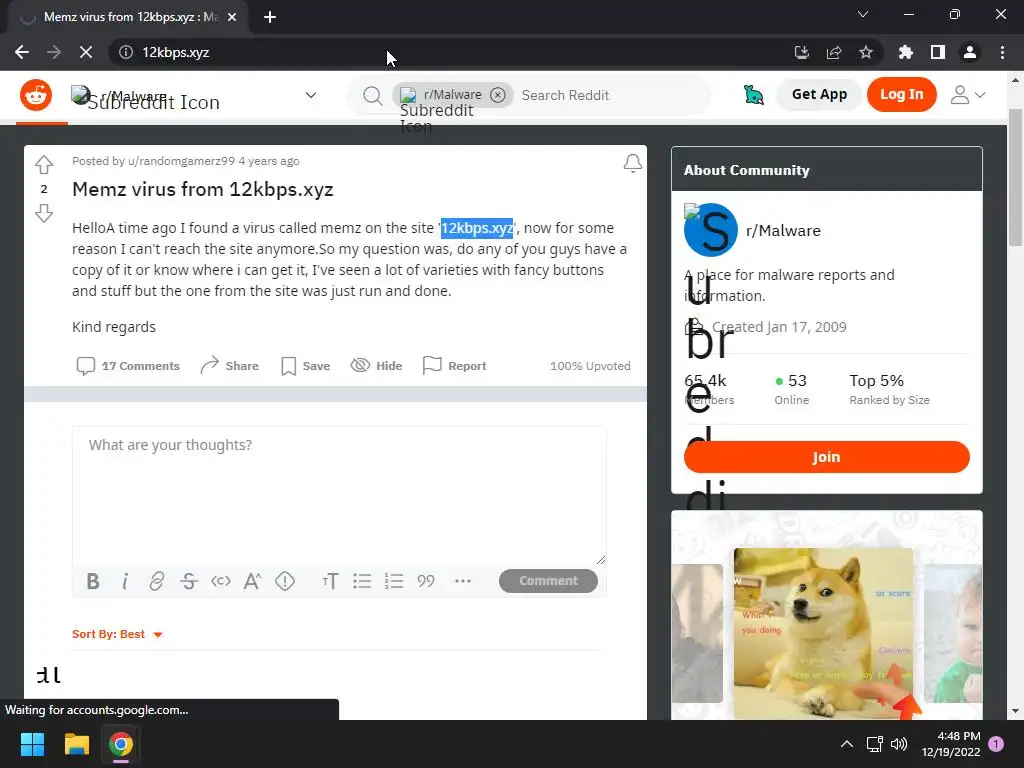Open the r/Malware community link
The image size is (1024, 768).
(783, 231)
